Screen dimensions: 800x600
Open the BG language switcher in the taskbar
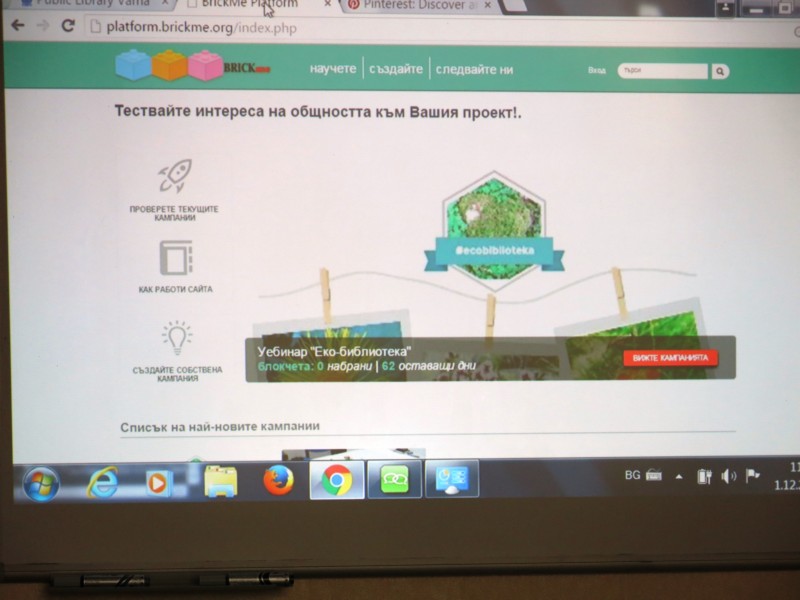(632, 476)
